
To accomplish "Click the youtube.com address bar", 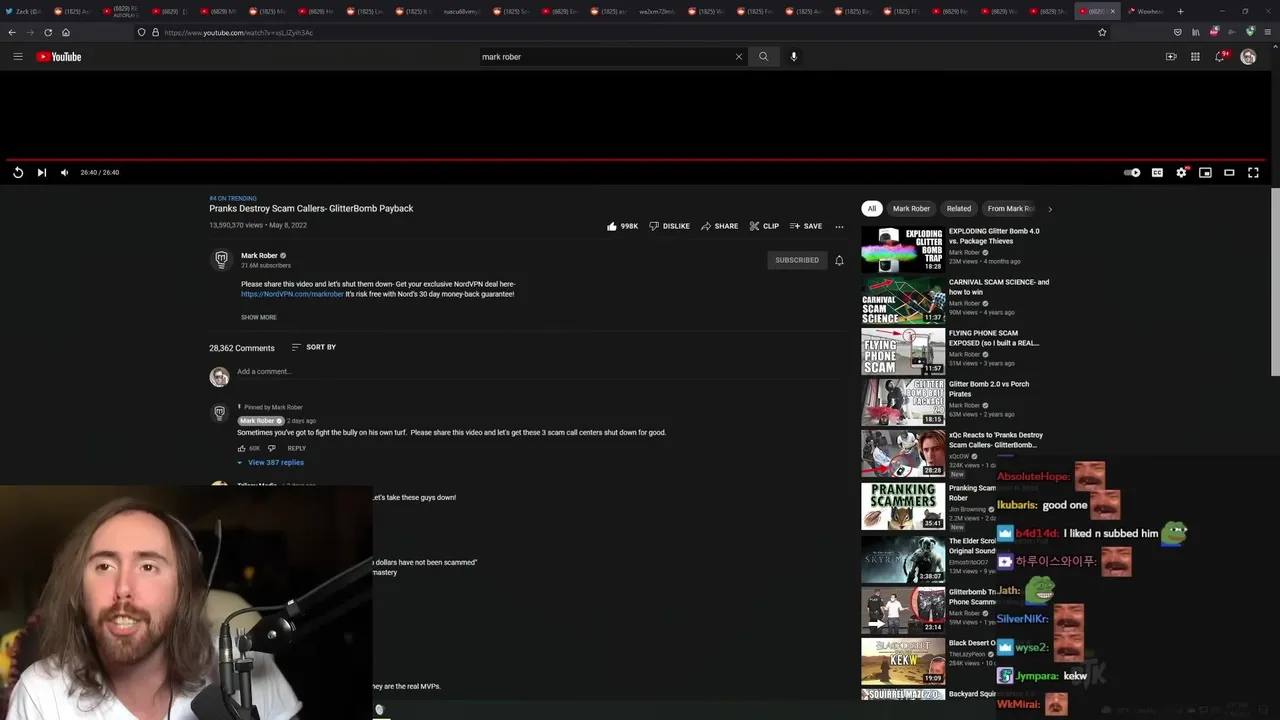I will pyautogui.click(x=620, y=32).
